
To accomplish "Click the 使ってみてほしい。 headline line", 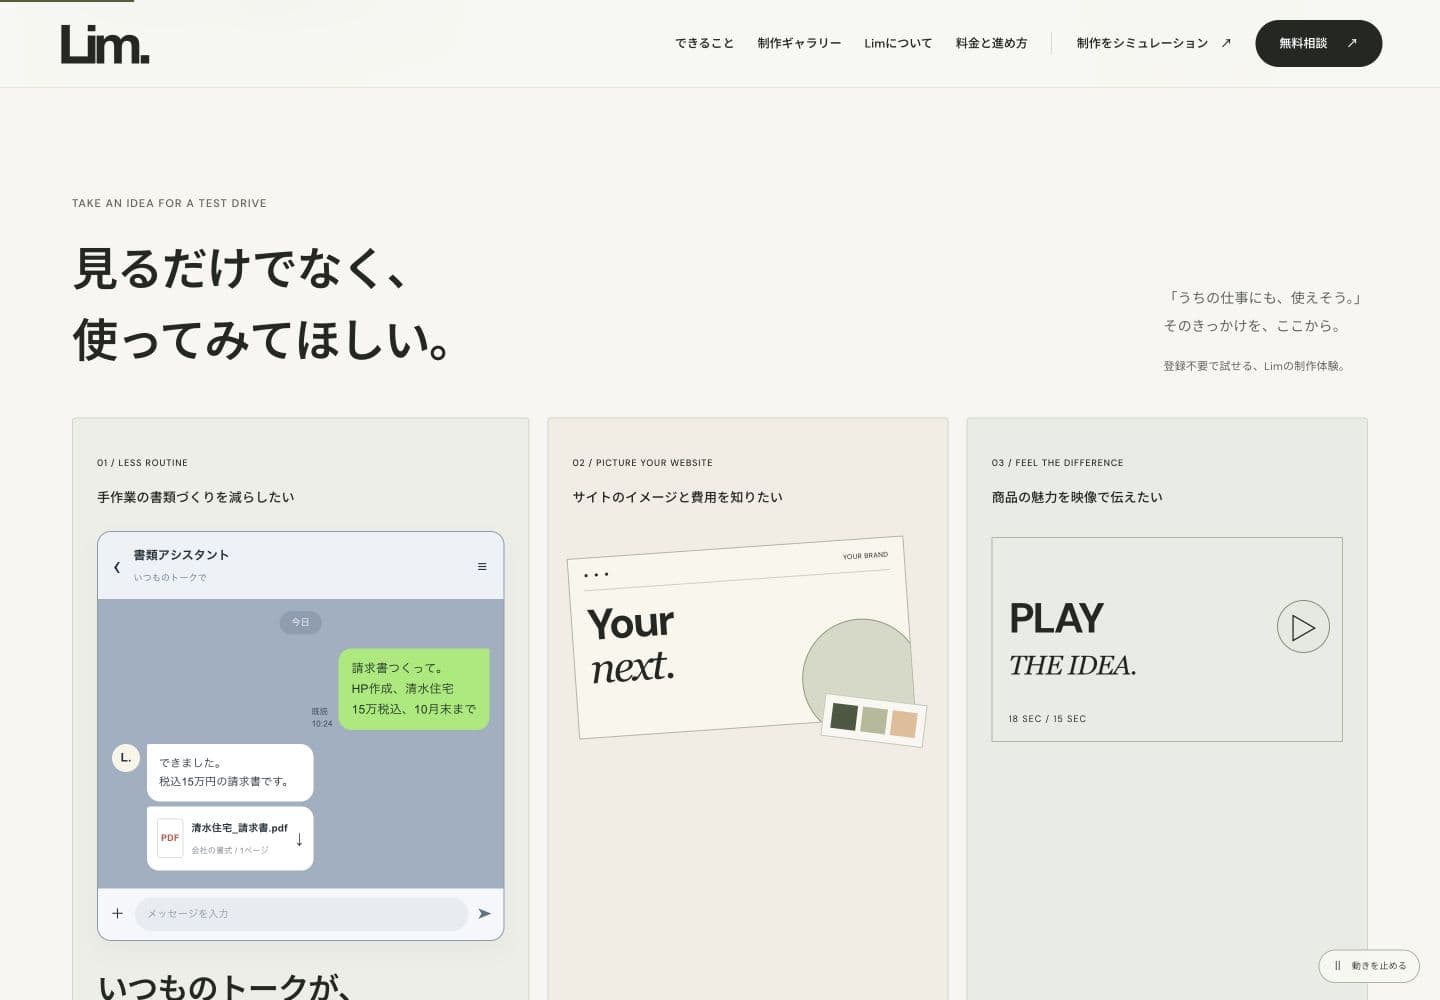I will coord(263,339).
